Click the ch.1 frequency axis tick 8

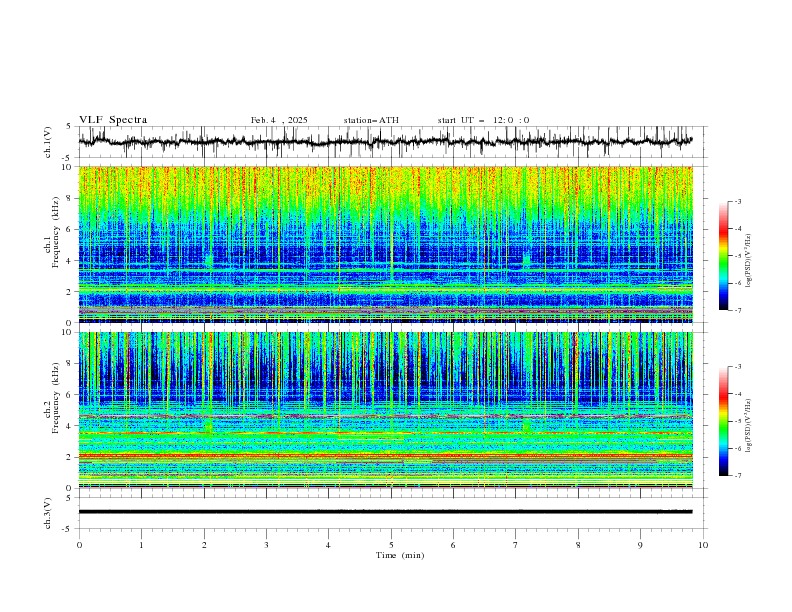point(70,198)
